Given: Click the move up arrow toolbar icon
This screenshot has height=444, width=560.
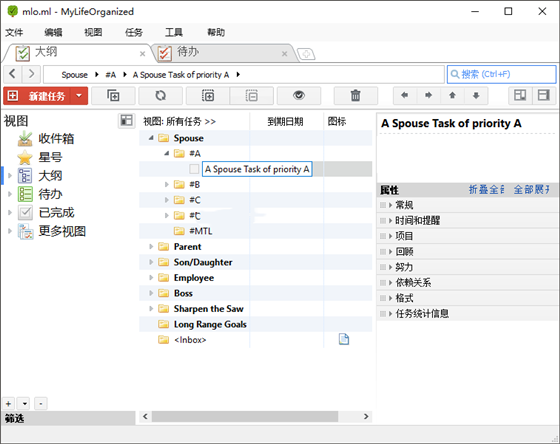Looking at the screenshot, I should 452,95.
